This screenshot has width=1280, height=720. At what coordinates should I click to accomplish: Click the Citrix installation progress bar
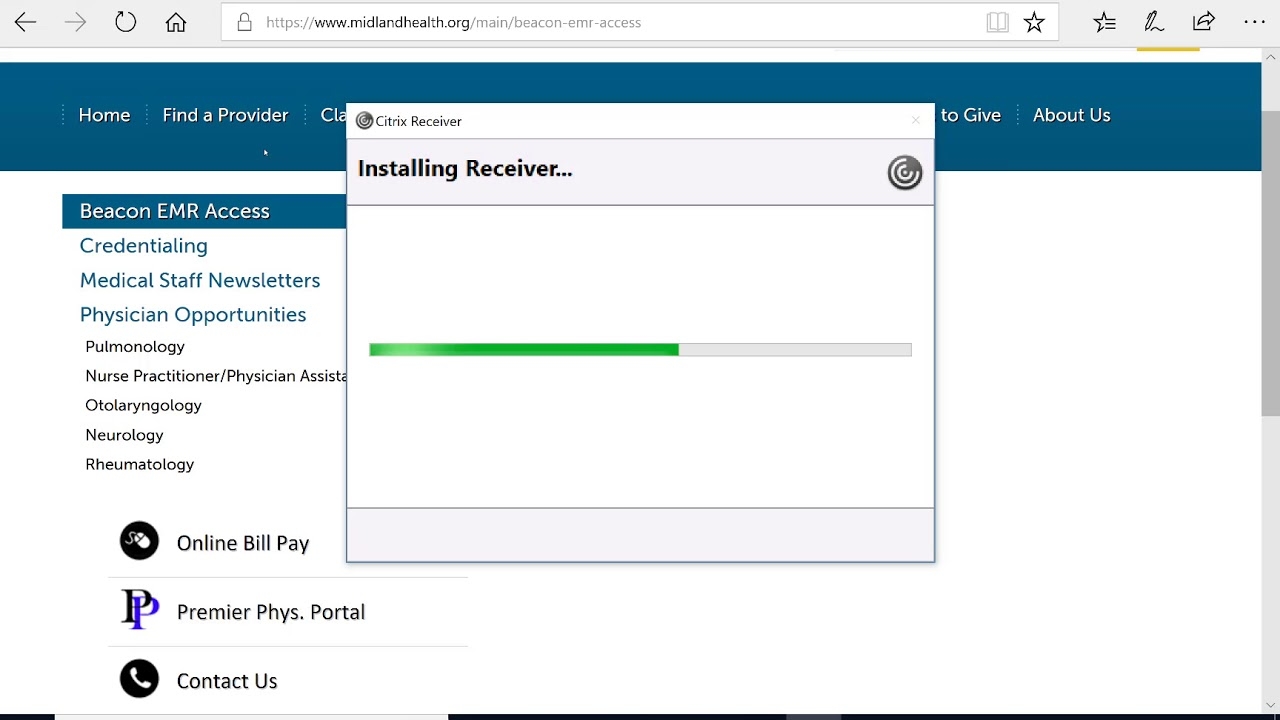640,350
